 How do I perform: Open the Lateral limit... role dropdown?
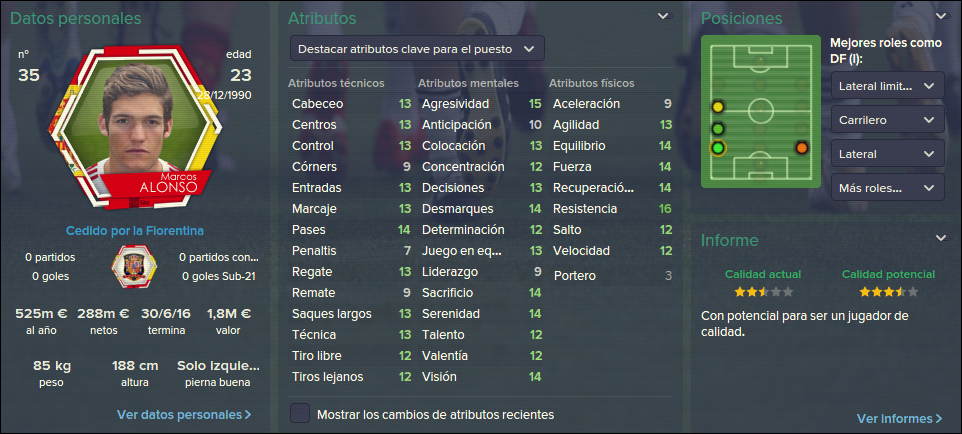pyautogui.click(x=888, y=86)
